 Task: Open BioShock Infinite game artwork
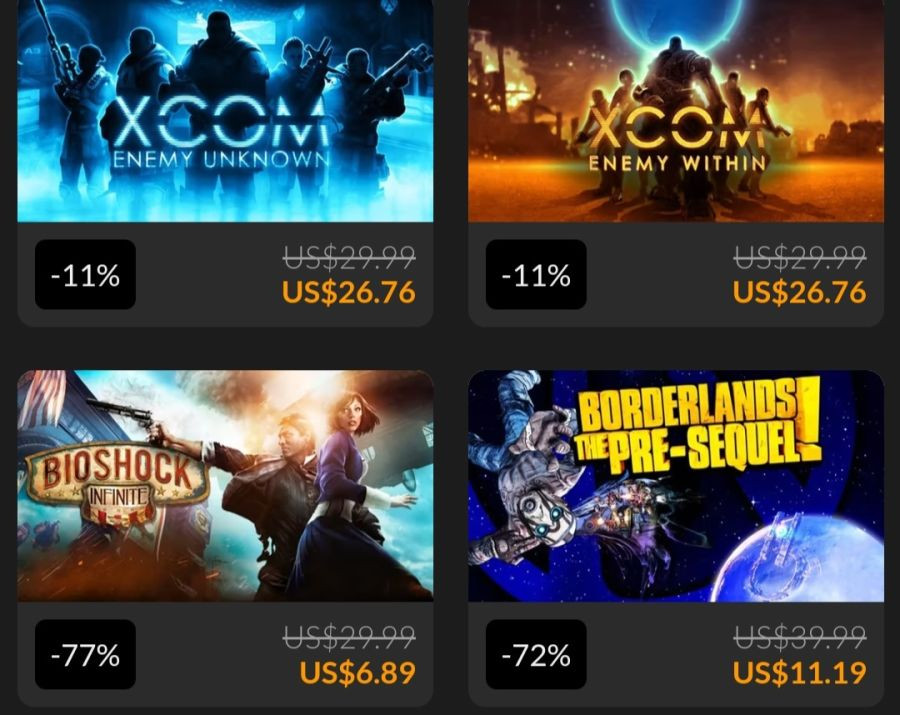coord(225,485)
